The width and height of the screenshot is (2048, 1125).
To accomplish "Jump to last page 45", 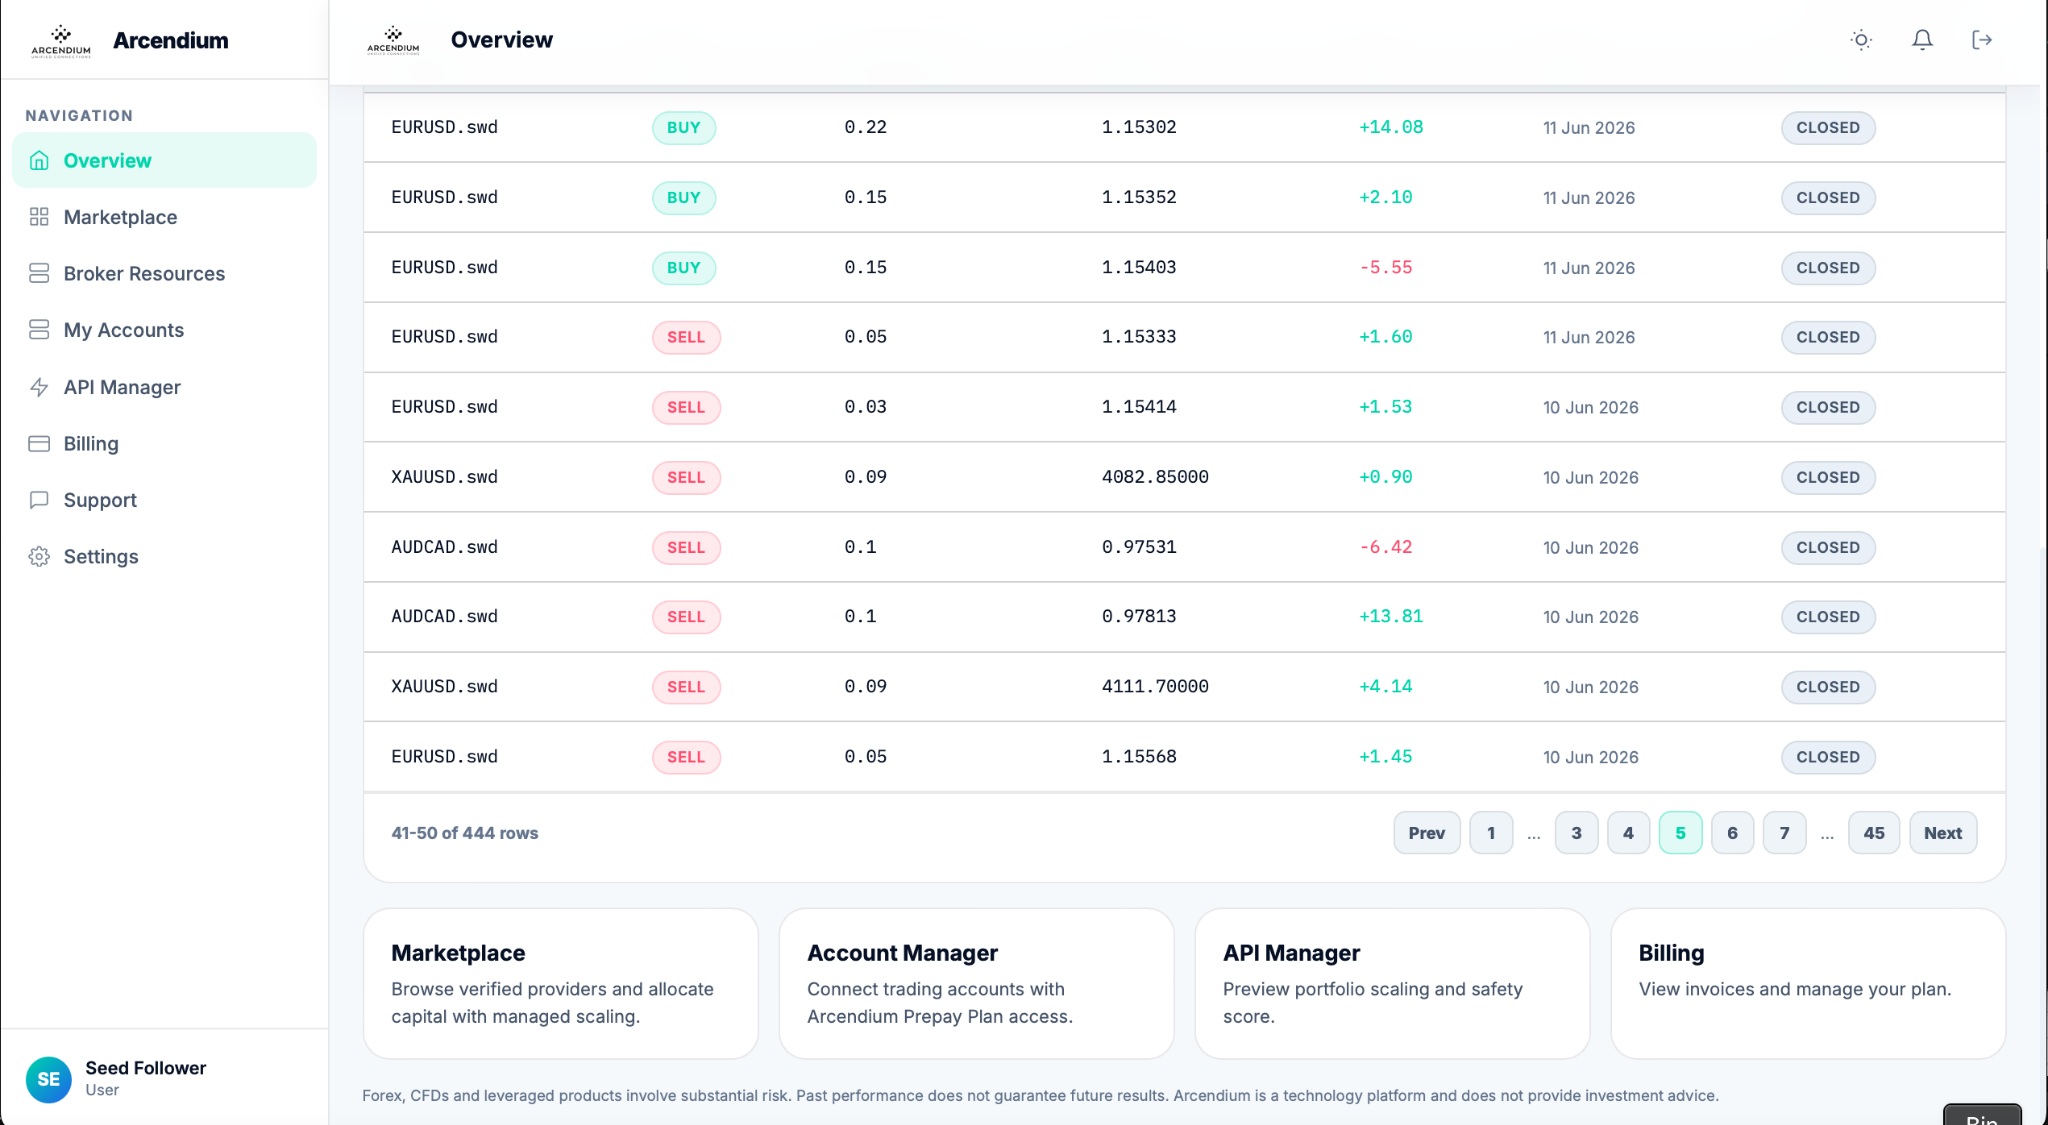I will [1874, 833].
